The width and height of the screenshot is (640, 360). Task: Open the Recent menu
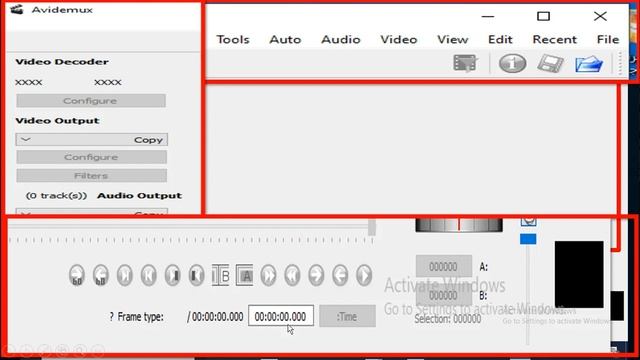coord(554,40)
